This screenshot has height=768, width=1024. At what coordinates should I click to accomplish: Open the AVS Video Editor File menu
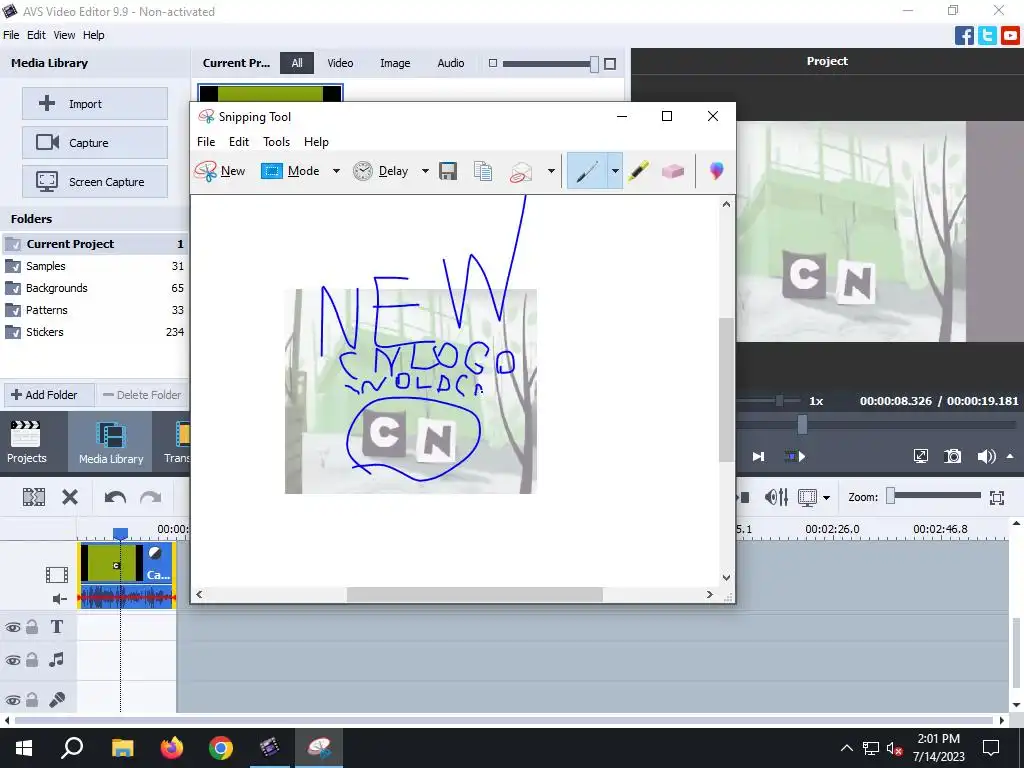click(x=11, y=35)
